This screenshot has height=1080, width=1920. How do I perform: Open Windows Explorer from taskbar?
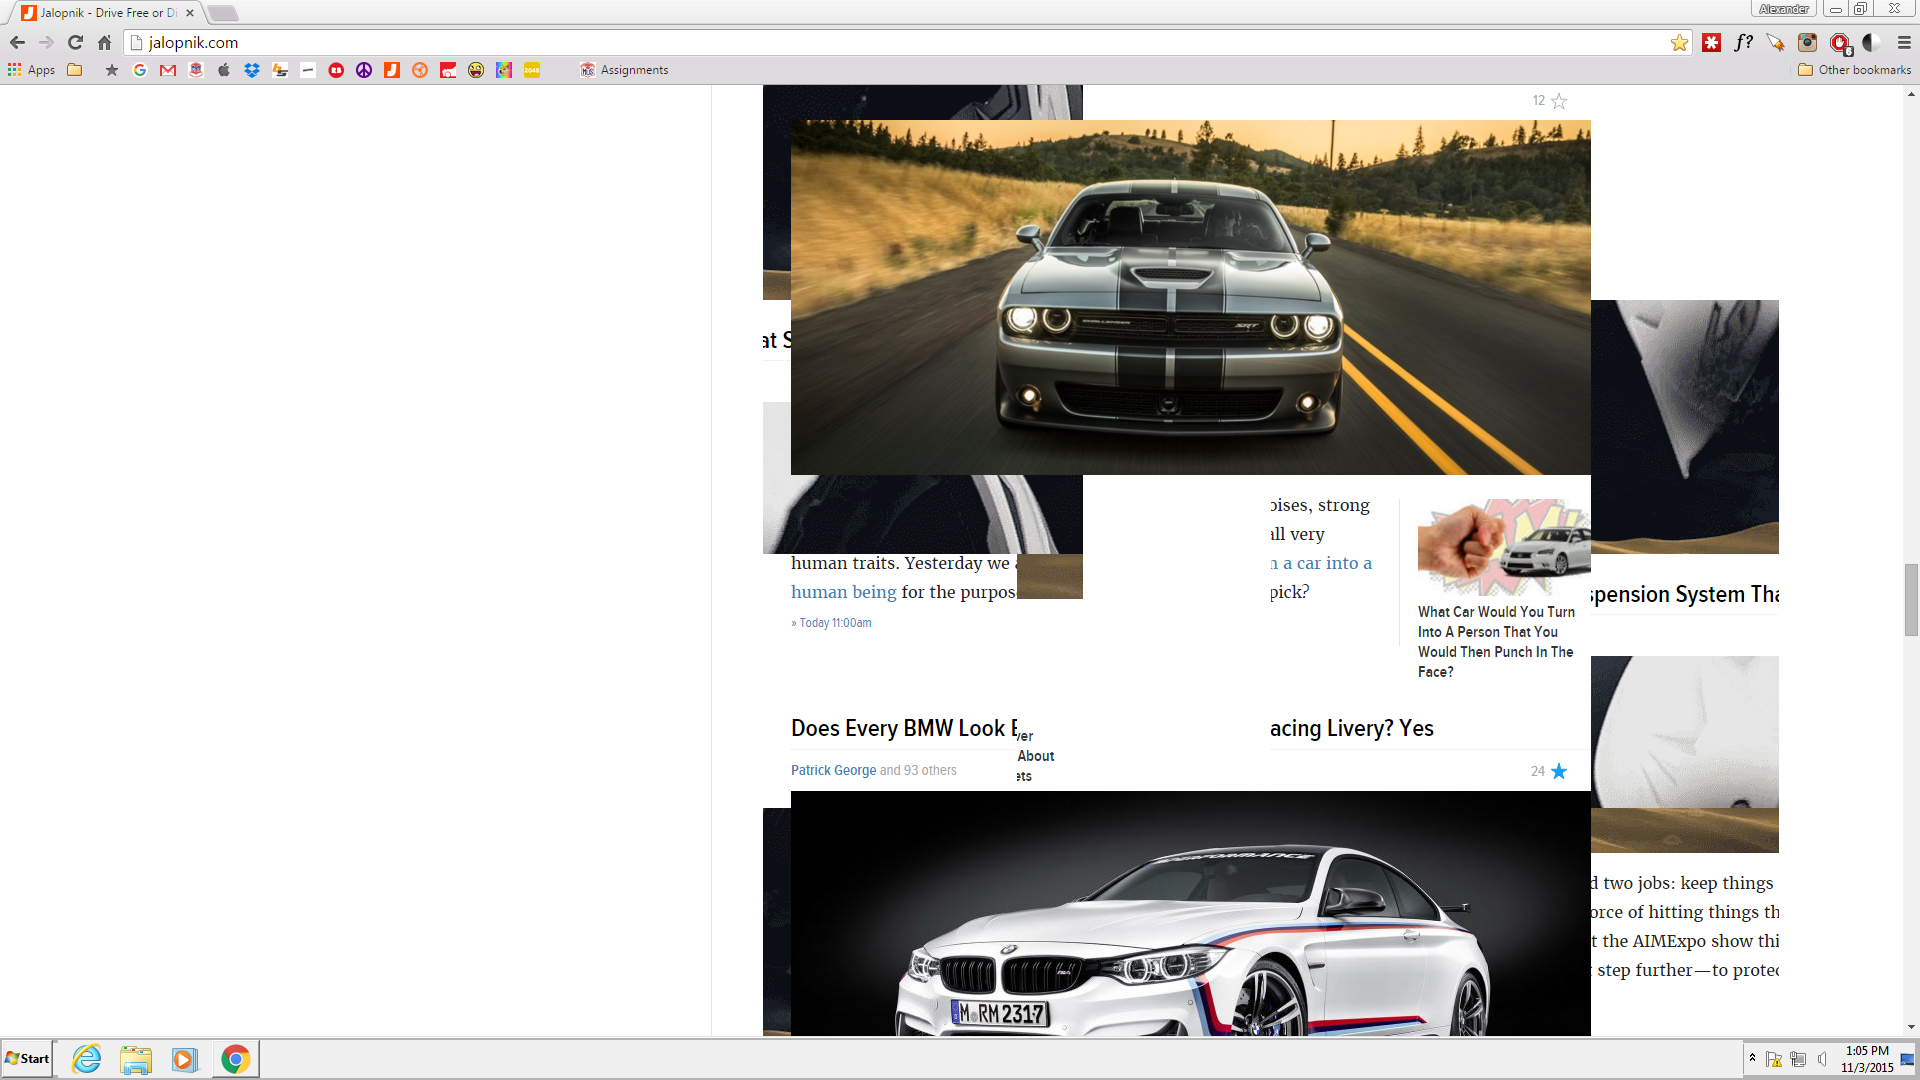click(135, 1059)
